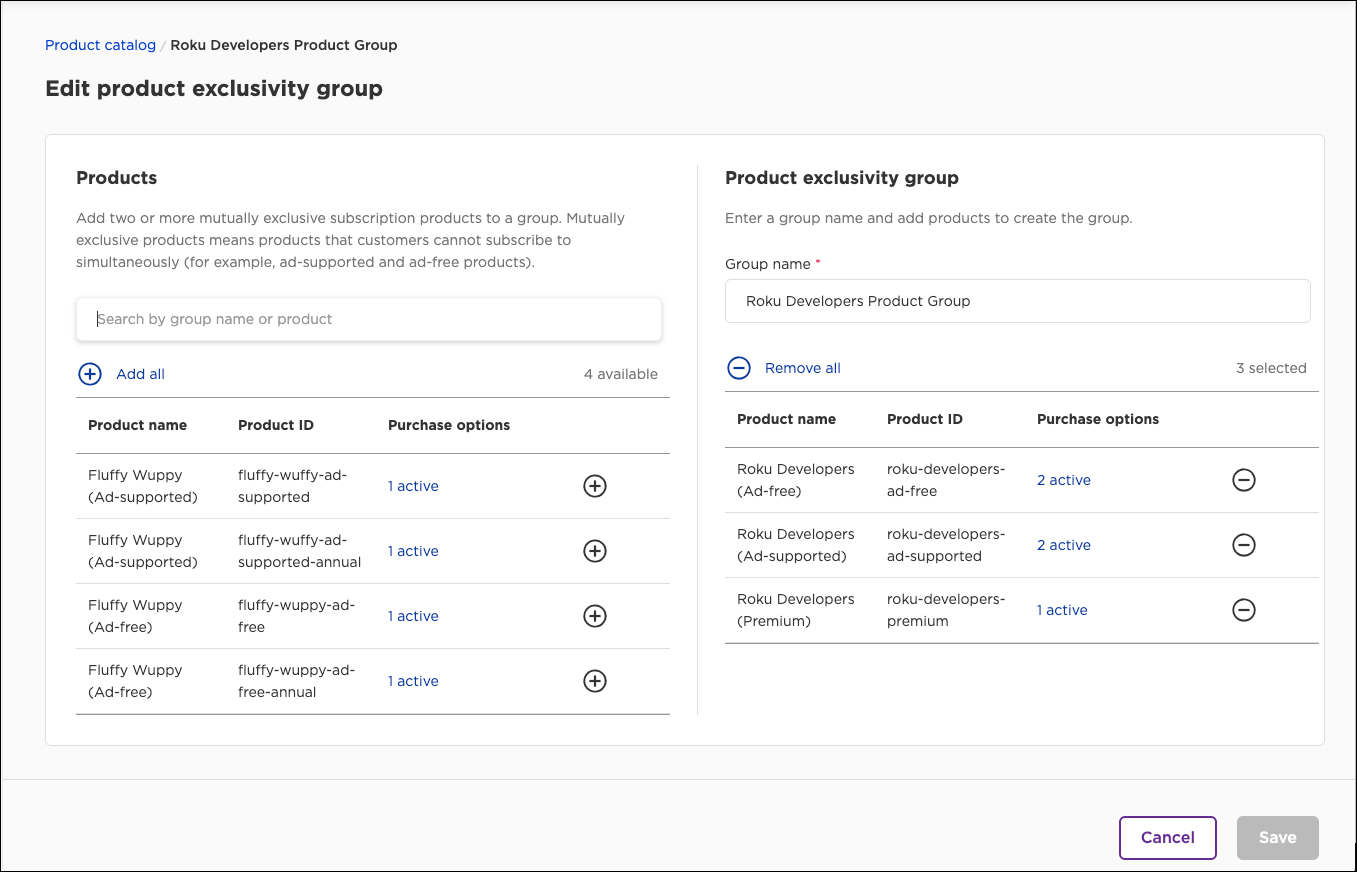Viewport: 1357px width, 872px height.
Task: View 1 active purchase options for fluffy-wuppy-ad-free-annual
Action: pyautogui.click(x=413, y=681)
